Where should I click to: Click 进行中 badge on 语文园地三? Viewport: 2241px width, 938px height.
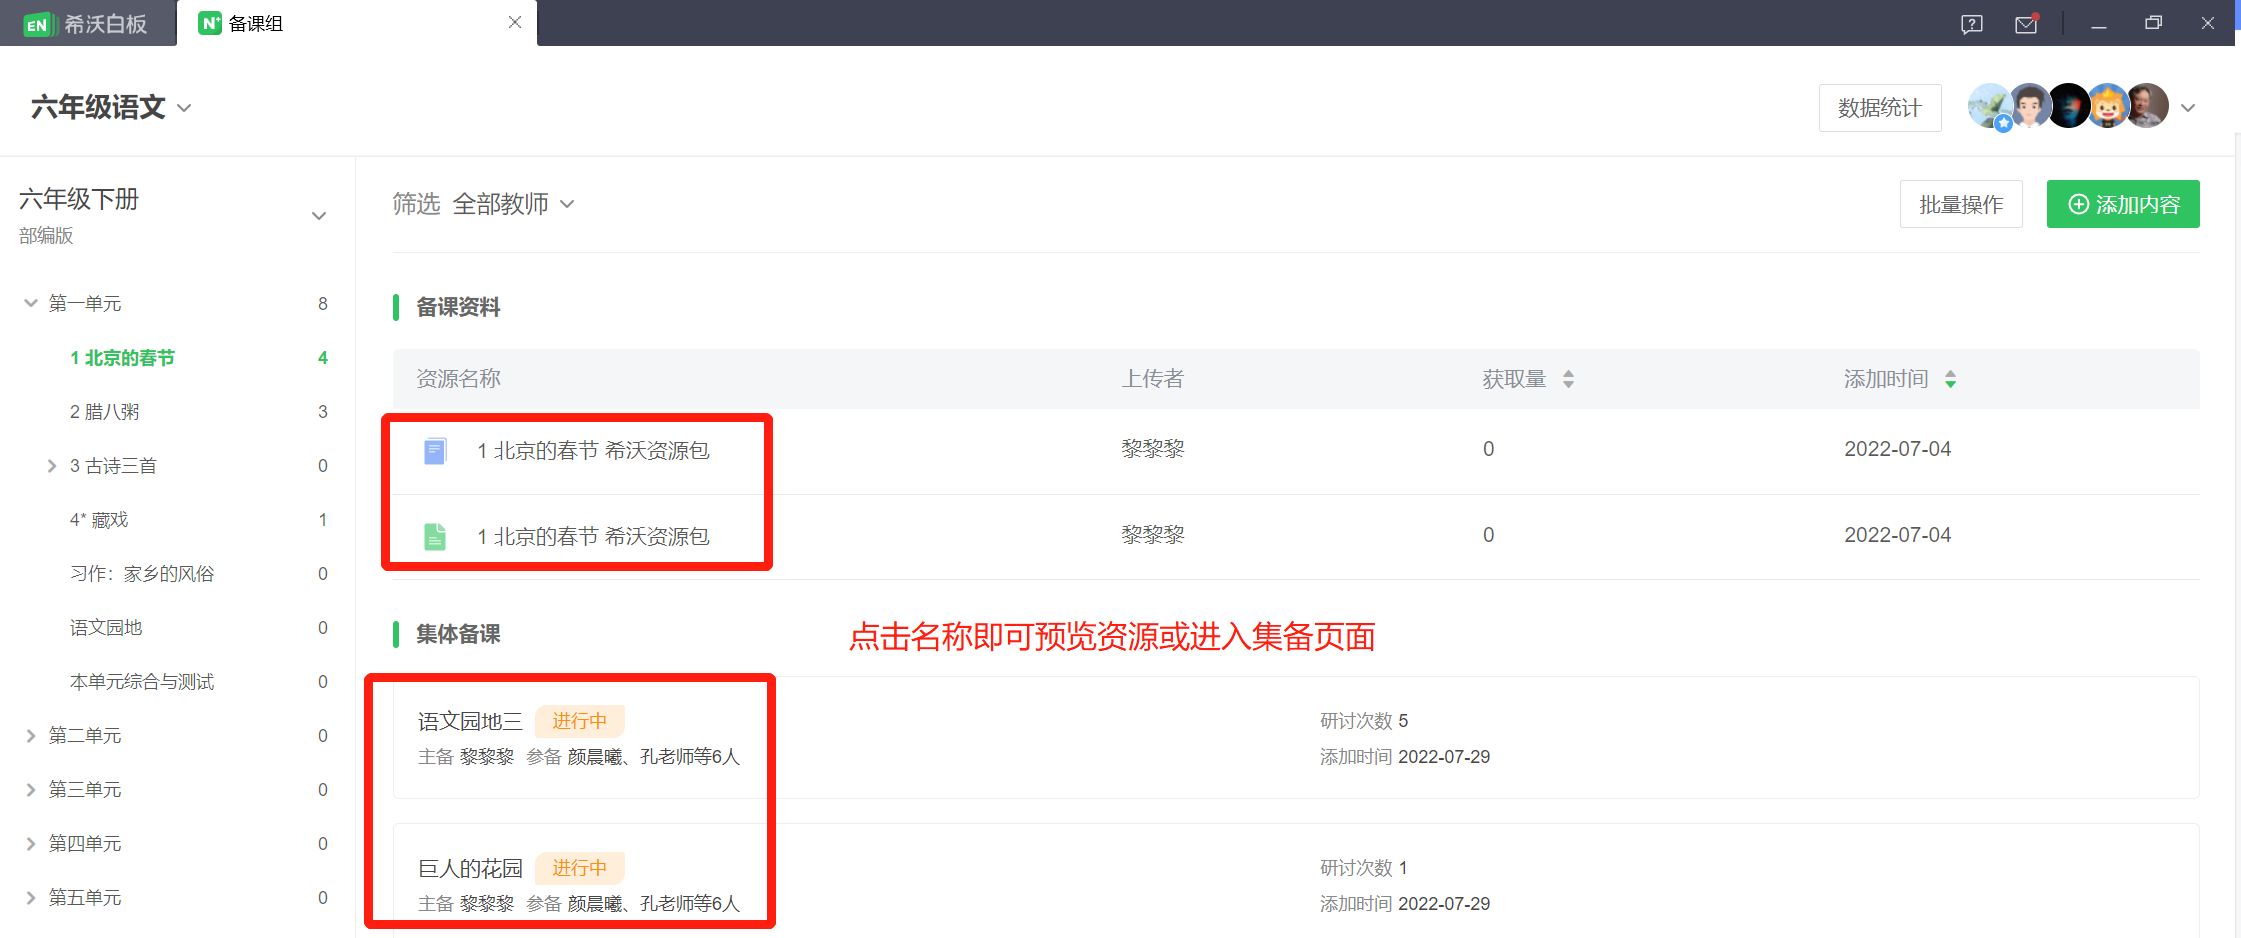coord(580,721)
